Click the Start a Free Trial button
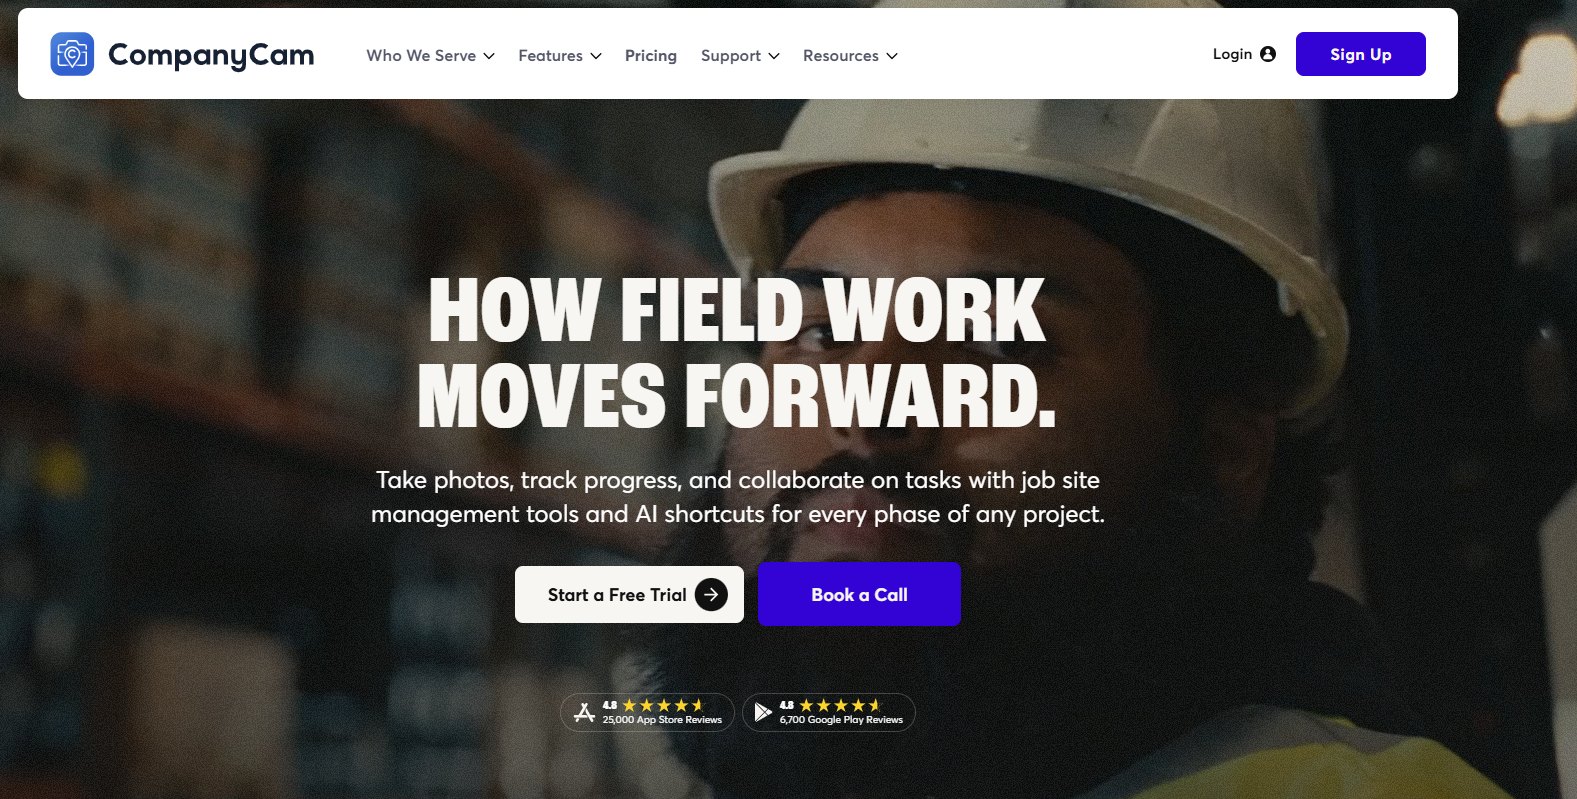Image resolution: width=1577 pixels, height=799 pixels. pyautogui.click(x=629, y=594)
